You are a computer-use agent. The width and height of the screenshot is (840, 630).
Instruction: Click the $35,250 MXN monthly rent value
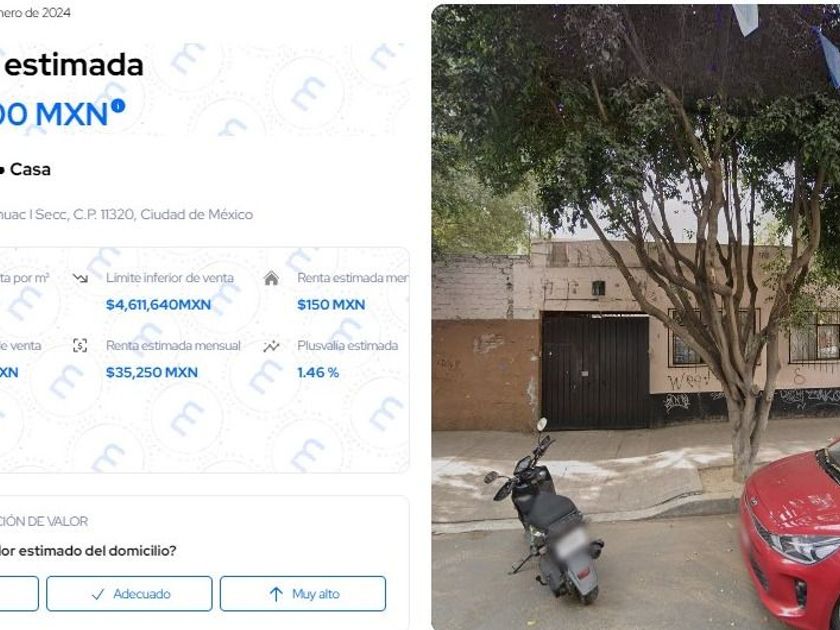(152, 372)
